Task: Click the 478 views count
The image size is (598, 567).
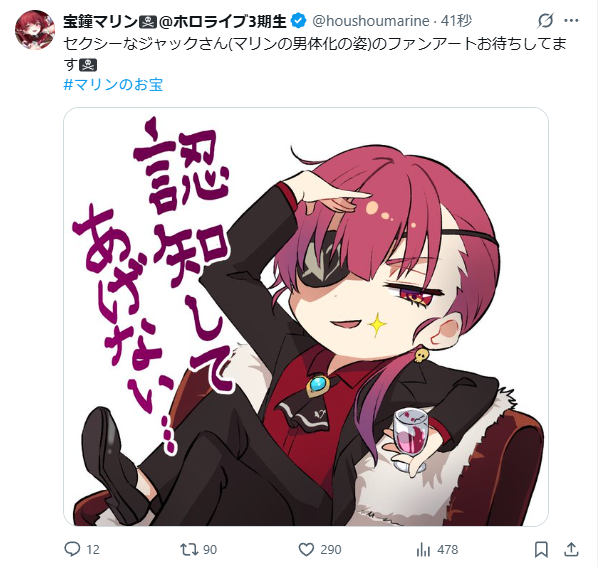Action: pyautogui.click(x=447, y=549)
